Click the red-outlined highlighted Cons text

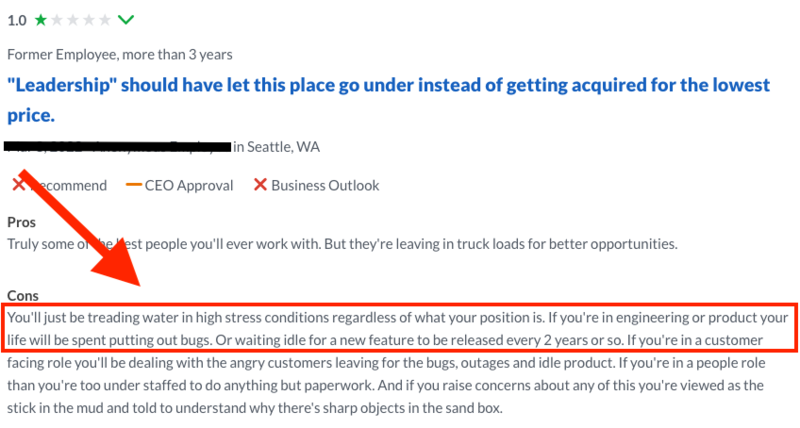click(400, 326)
